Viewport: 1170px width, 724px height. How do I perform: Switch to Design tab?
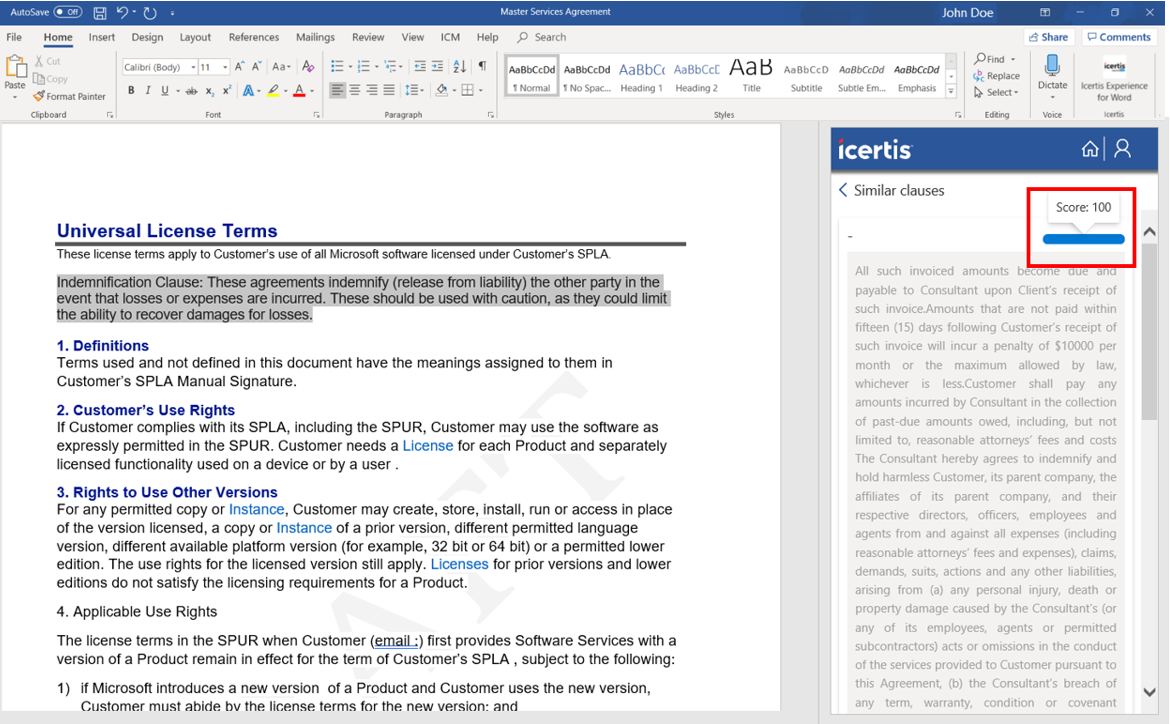147,37
